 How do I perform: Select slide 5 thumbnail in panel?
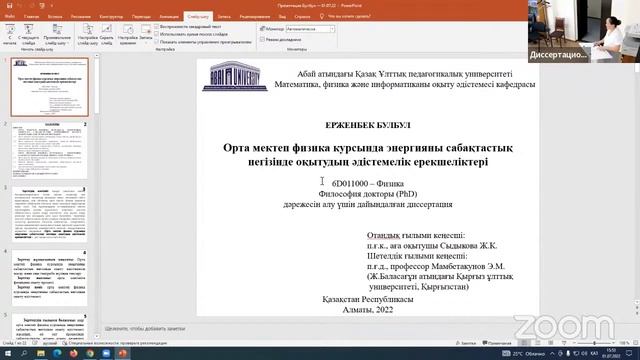coord(49,327)
